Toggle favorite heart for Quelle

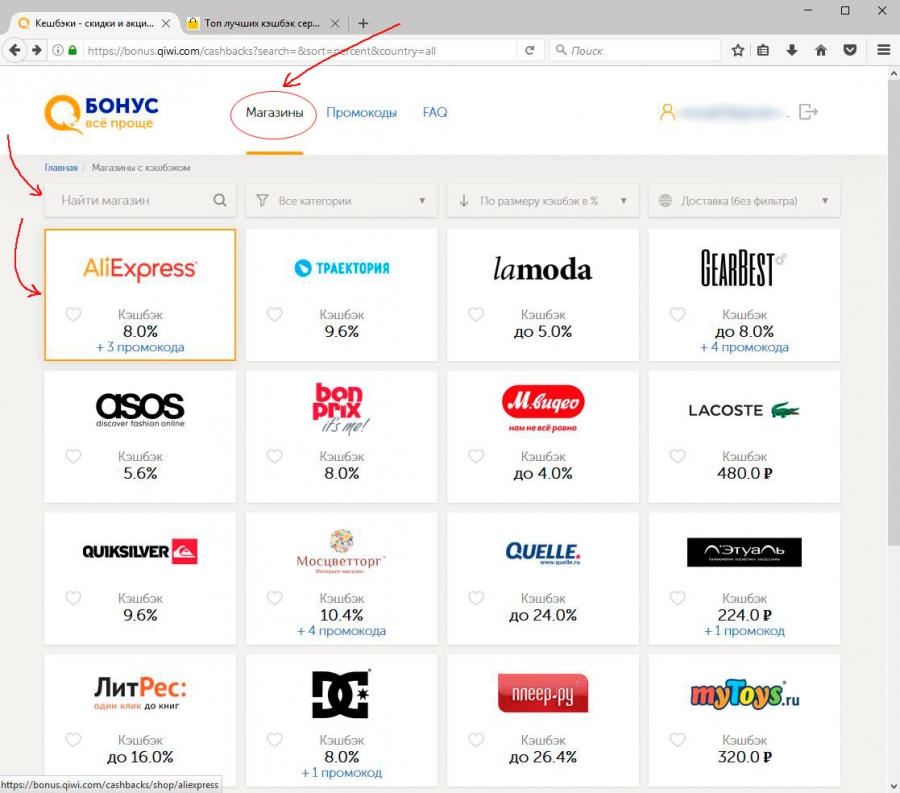click(x=476, y=597)
